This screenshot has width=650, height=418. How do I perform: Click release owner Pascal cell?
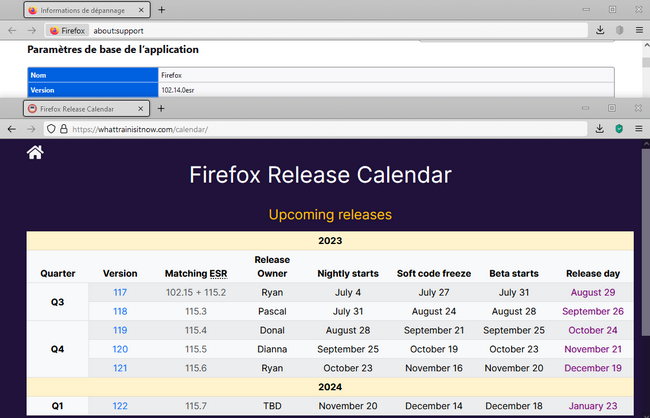pyautogui.click(x=272, y=311)
